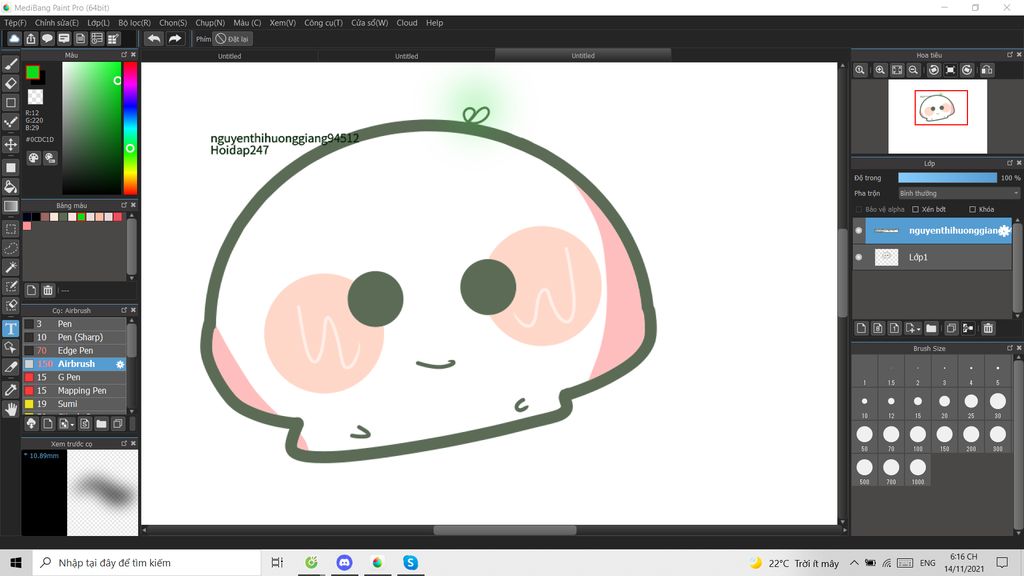The height and width of the screenshot is (576, 1024).
Task: Click the fit-to-screen icon in the Navigator
Action: coord(897,70)
